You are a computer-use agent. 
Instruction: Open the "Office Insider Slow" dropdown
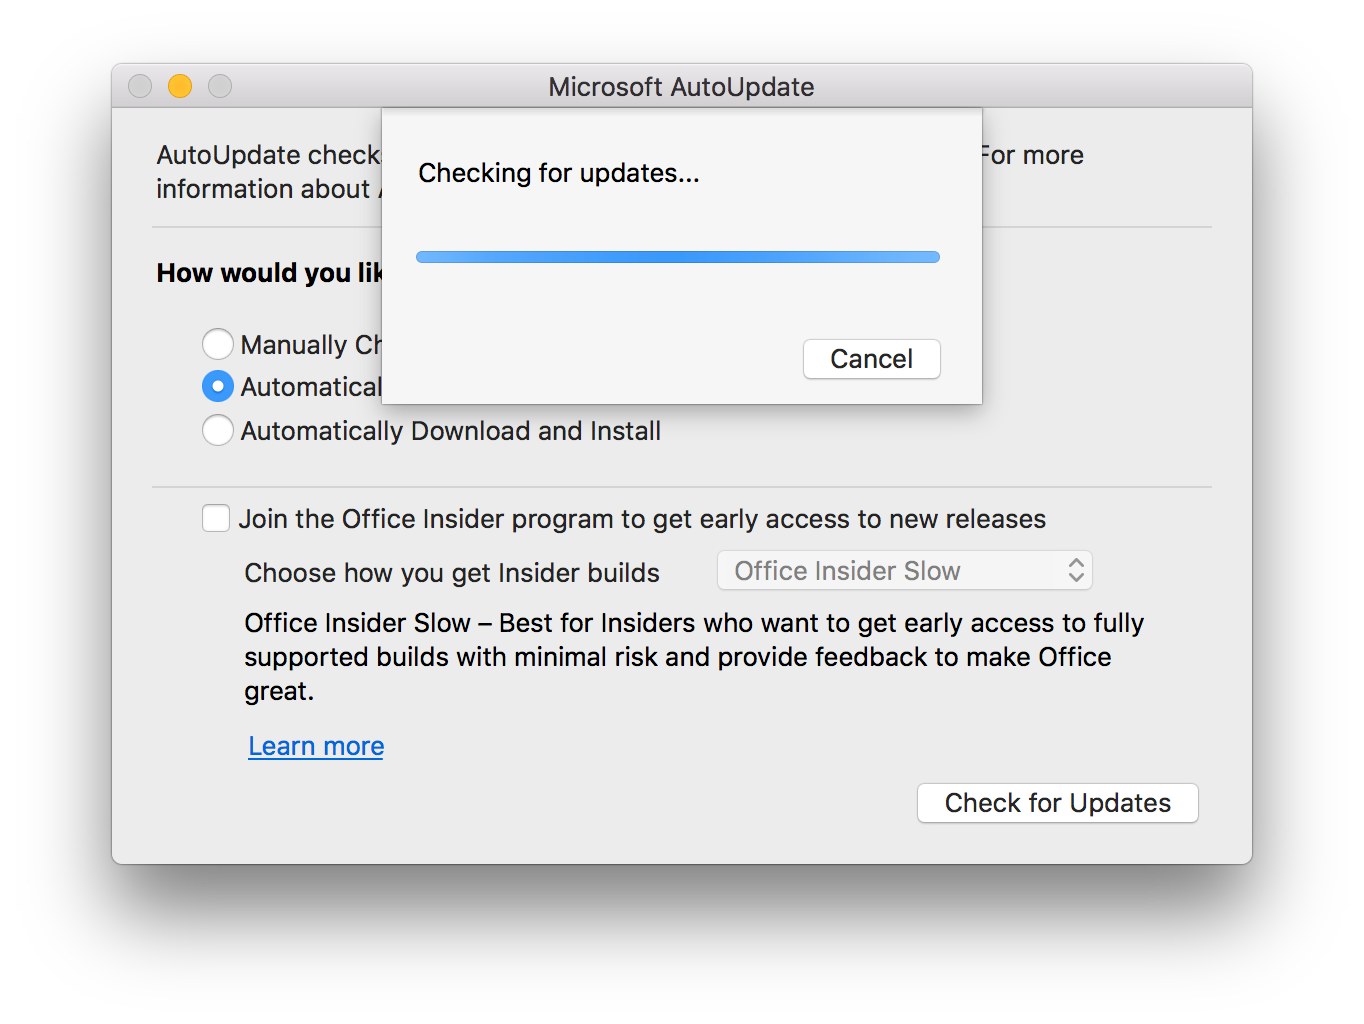click(x=903, y=570)
